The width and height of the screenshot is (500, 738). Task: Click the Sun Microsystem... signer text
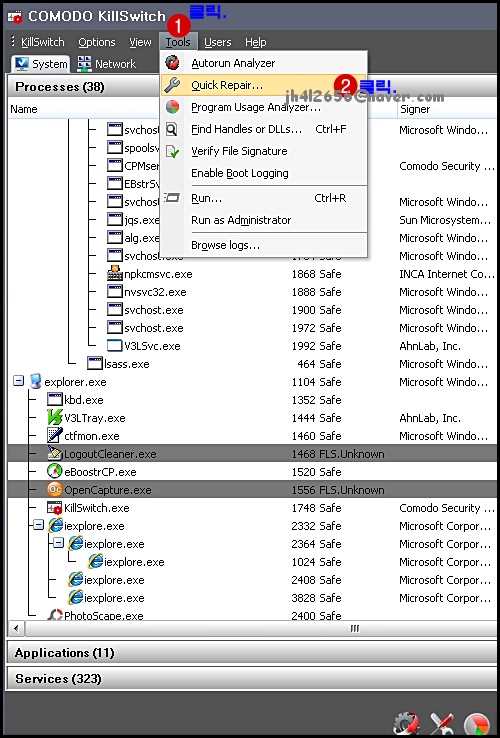click(x=445, y=220)
